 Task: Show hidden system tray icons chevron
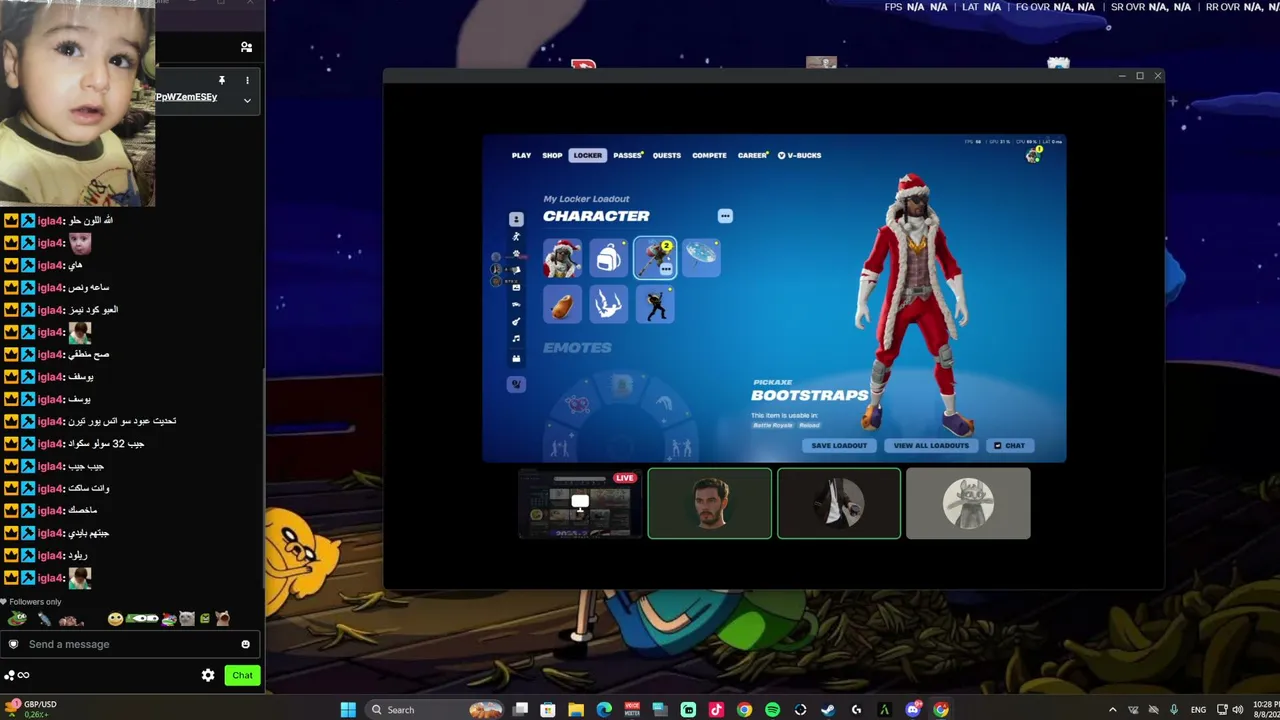tap(1112, 710)
